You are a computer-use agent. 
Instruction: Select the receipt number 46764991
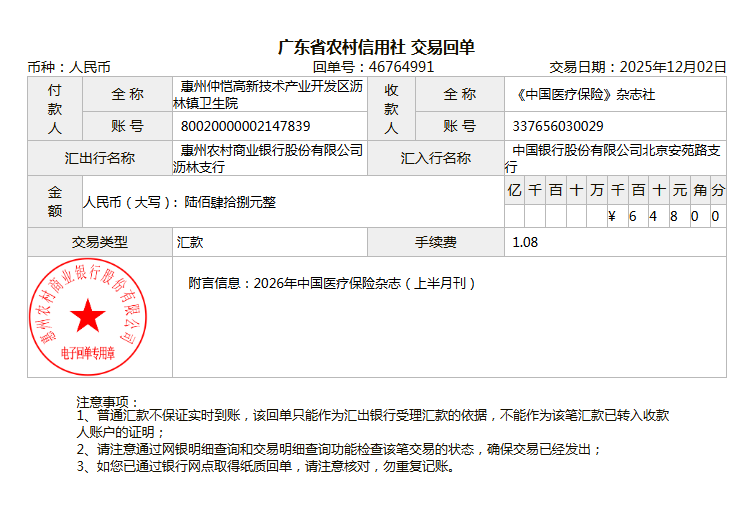click(x=401, y=67)
